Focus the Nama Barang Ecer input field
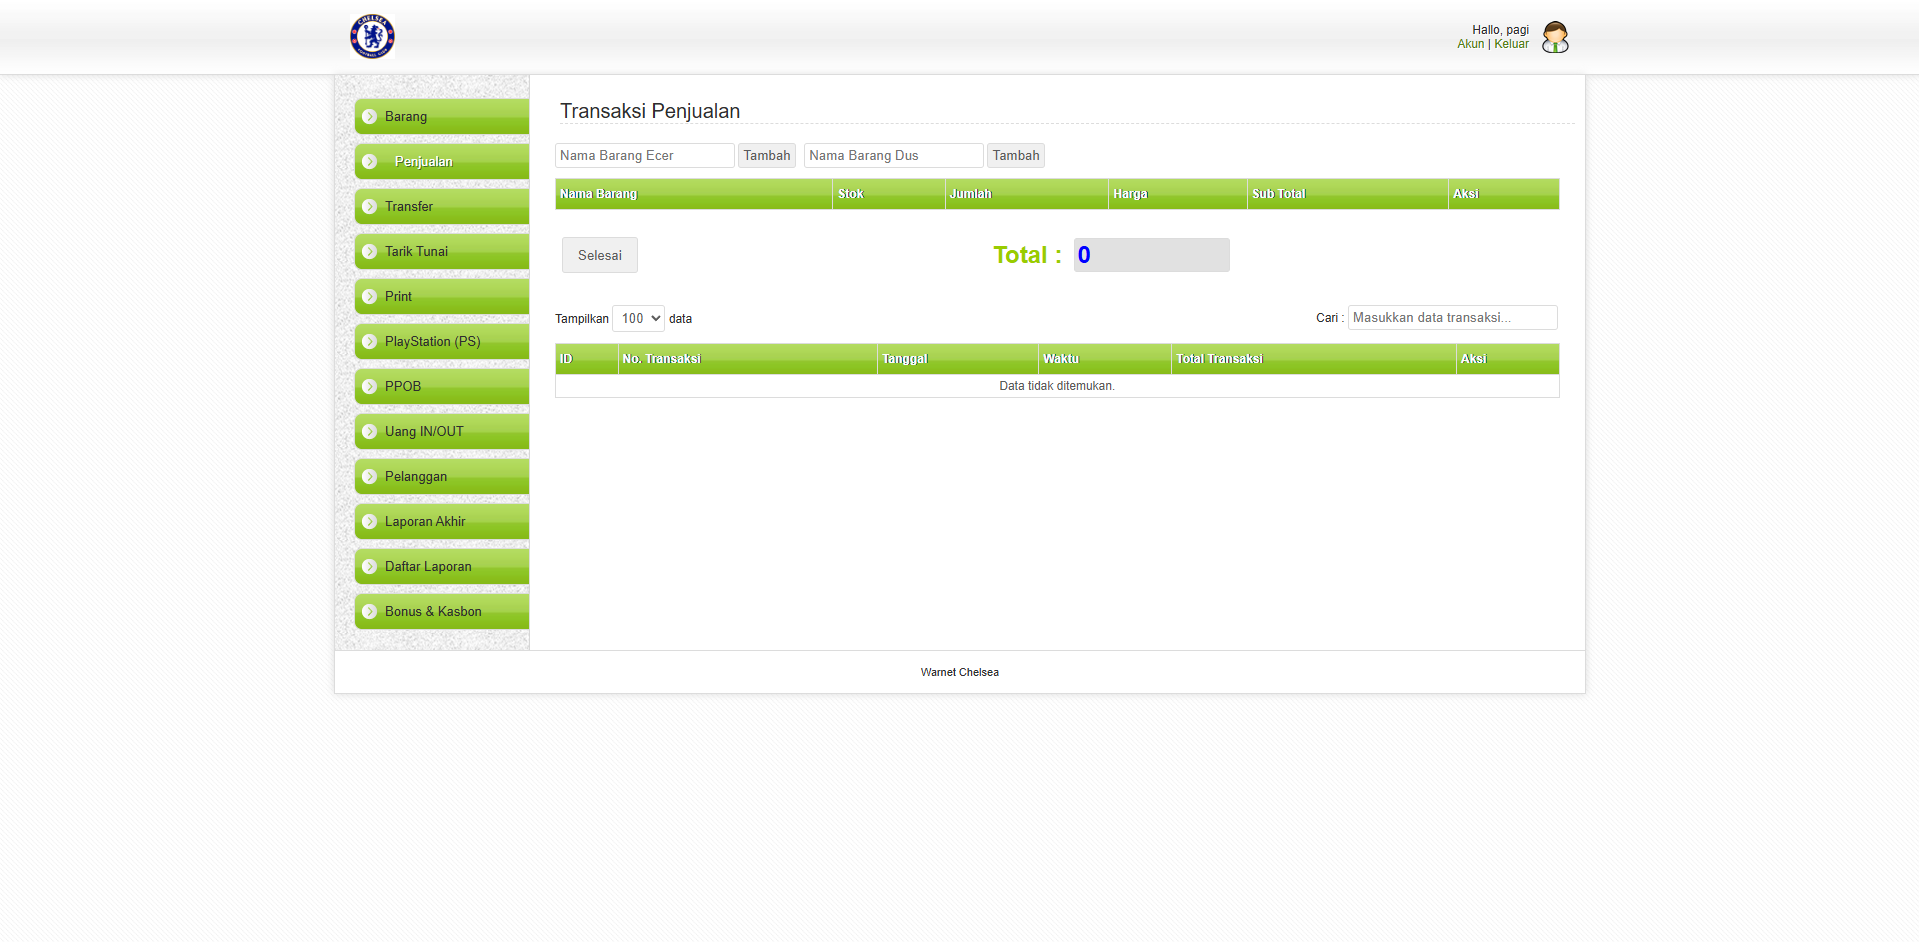Viewport: 1919px width, 942px height. [x=644, y=156]
